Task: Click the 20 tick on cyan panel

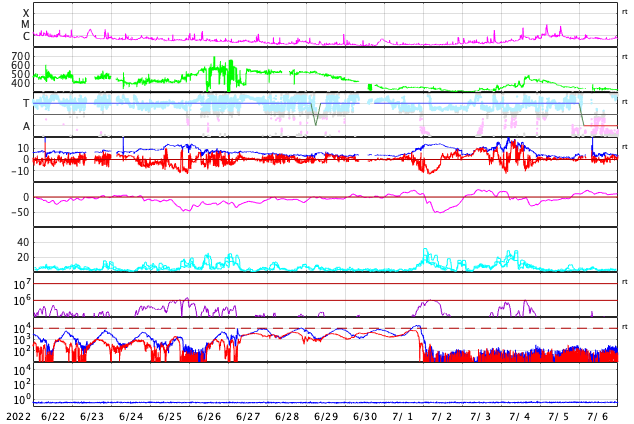Action: point(23,257)
